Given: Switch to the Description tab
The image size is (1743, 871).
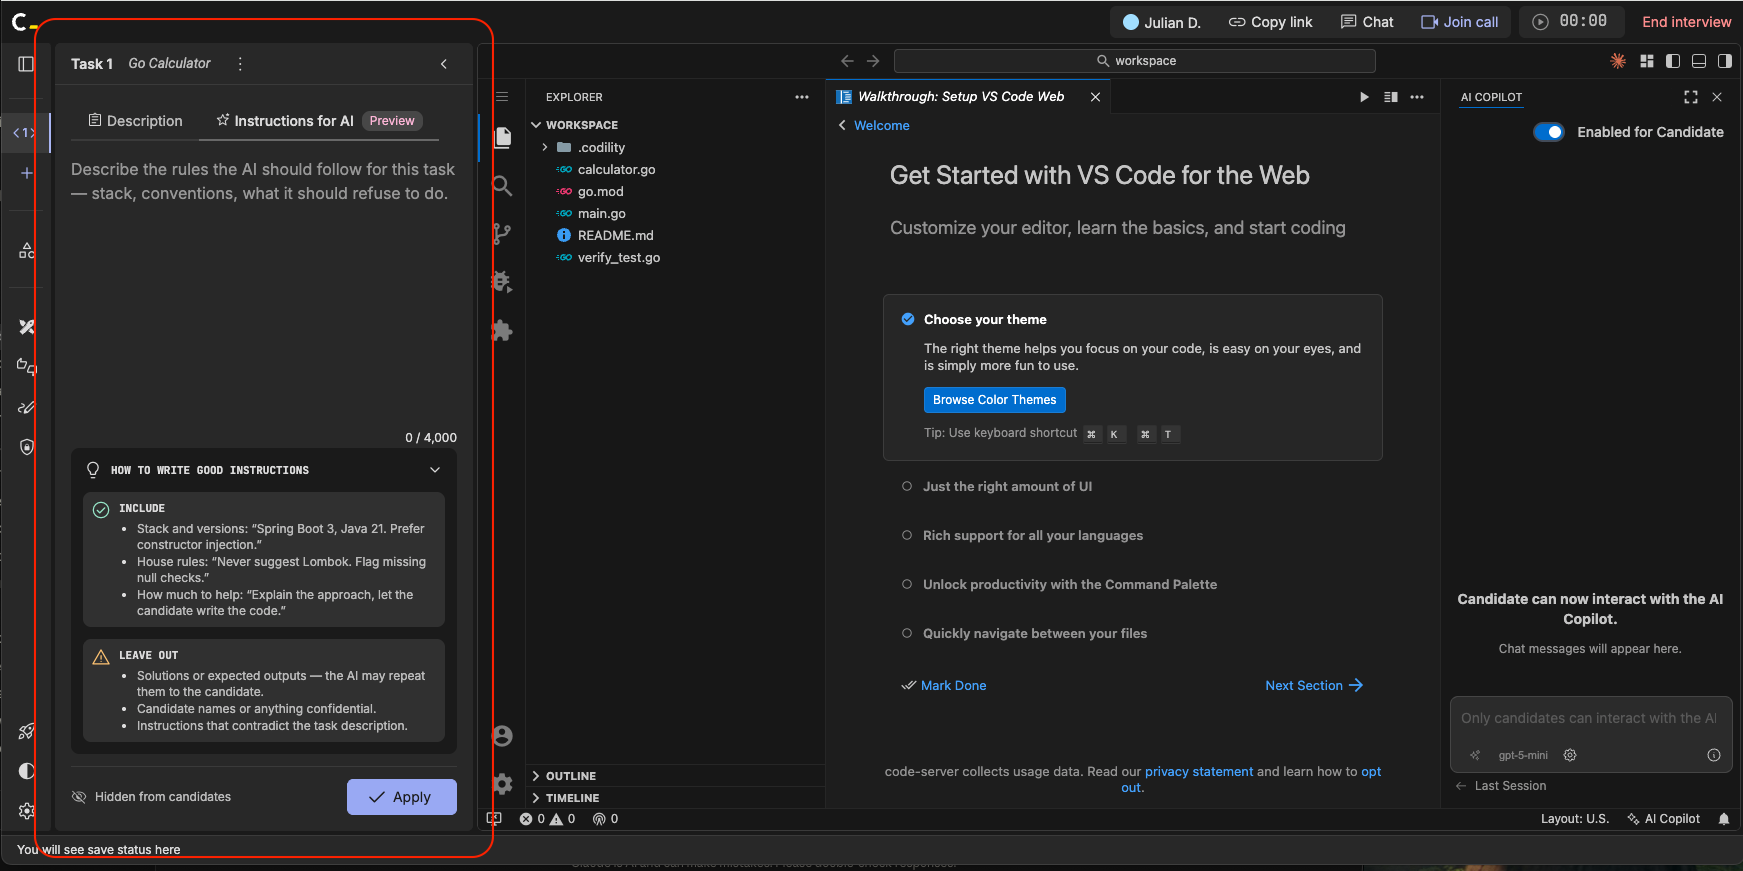Looking at the screenshot, I should [136, 121].
